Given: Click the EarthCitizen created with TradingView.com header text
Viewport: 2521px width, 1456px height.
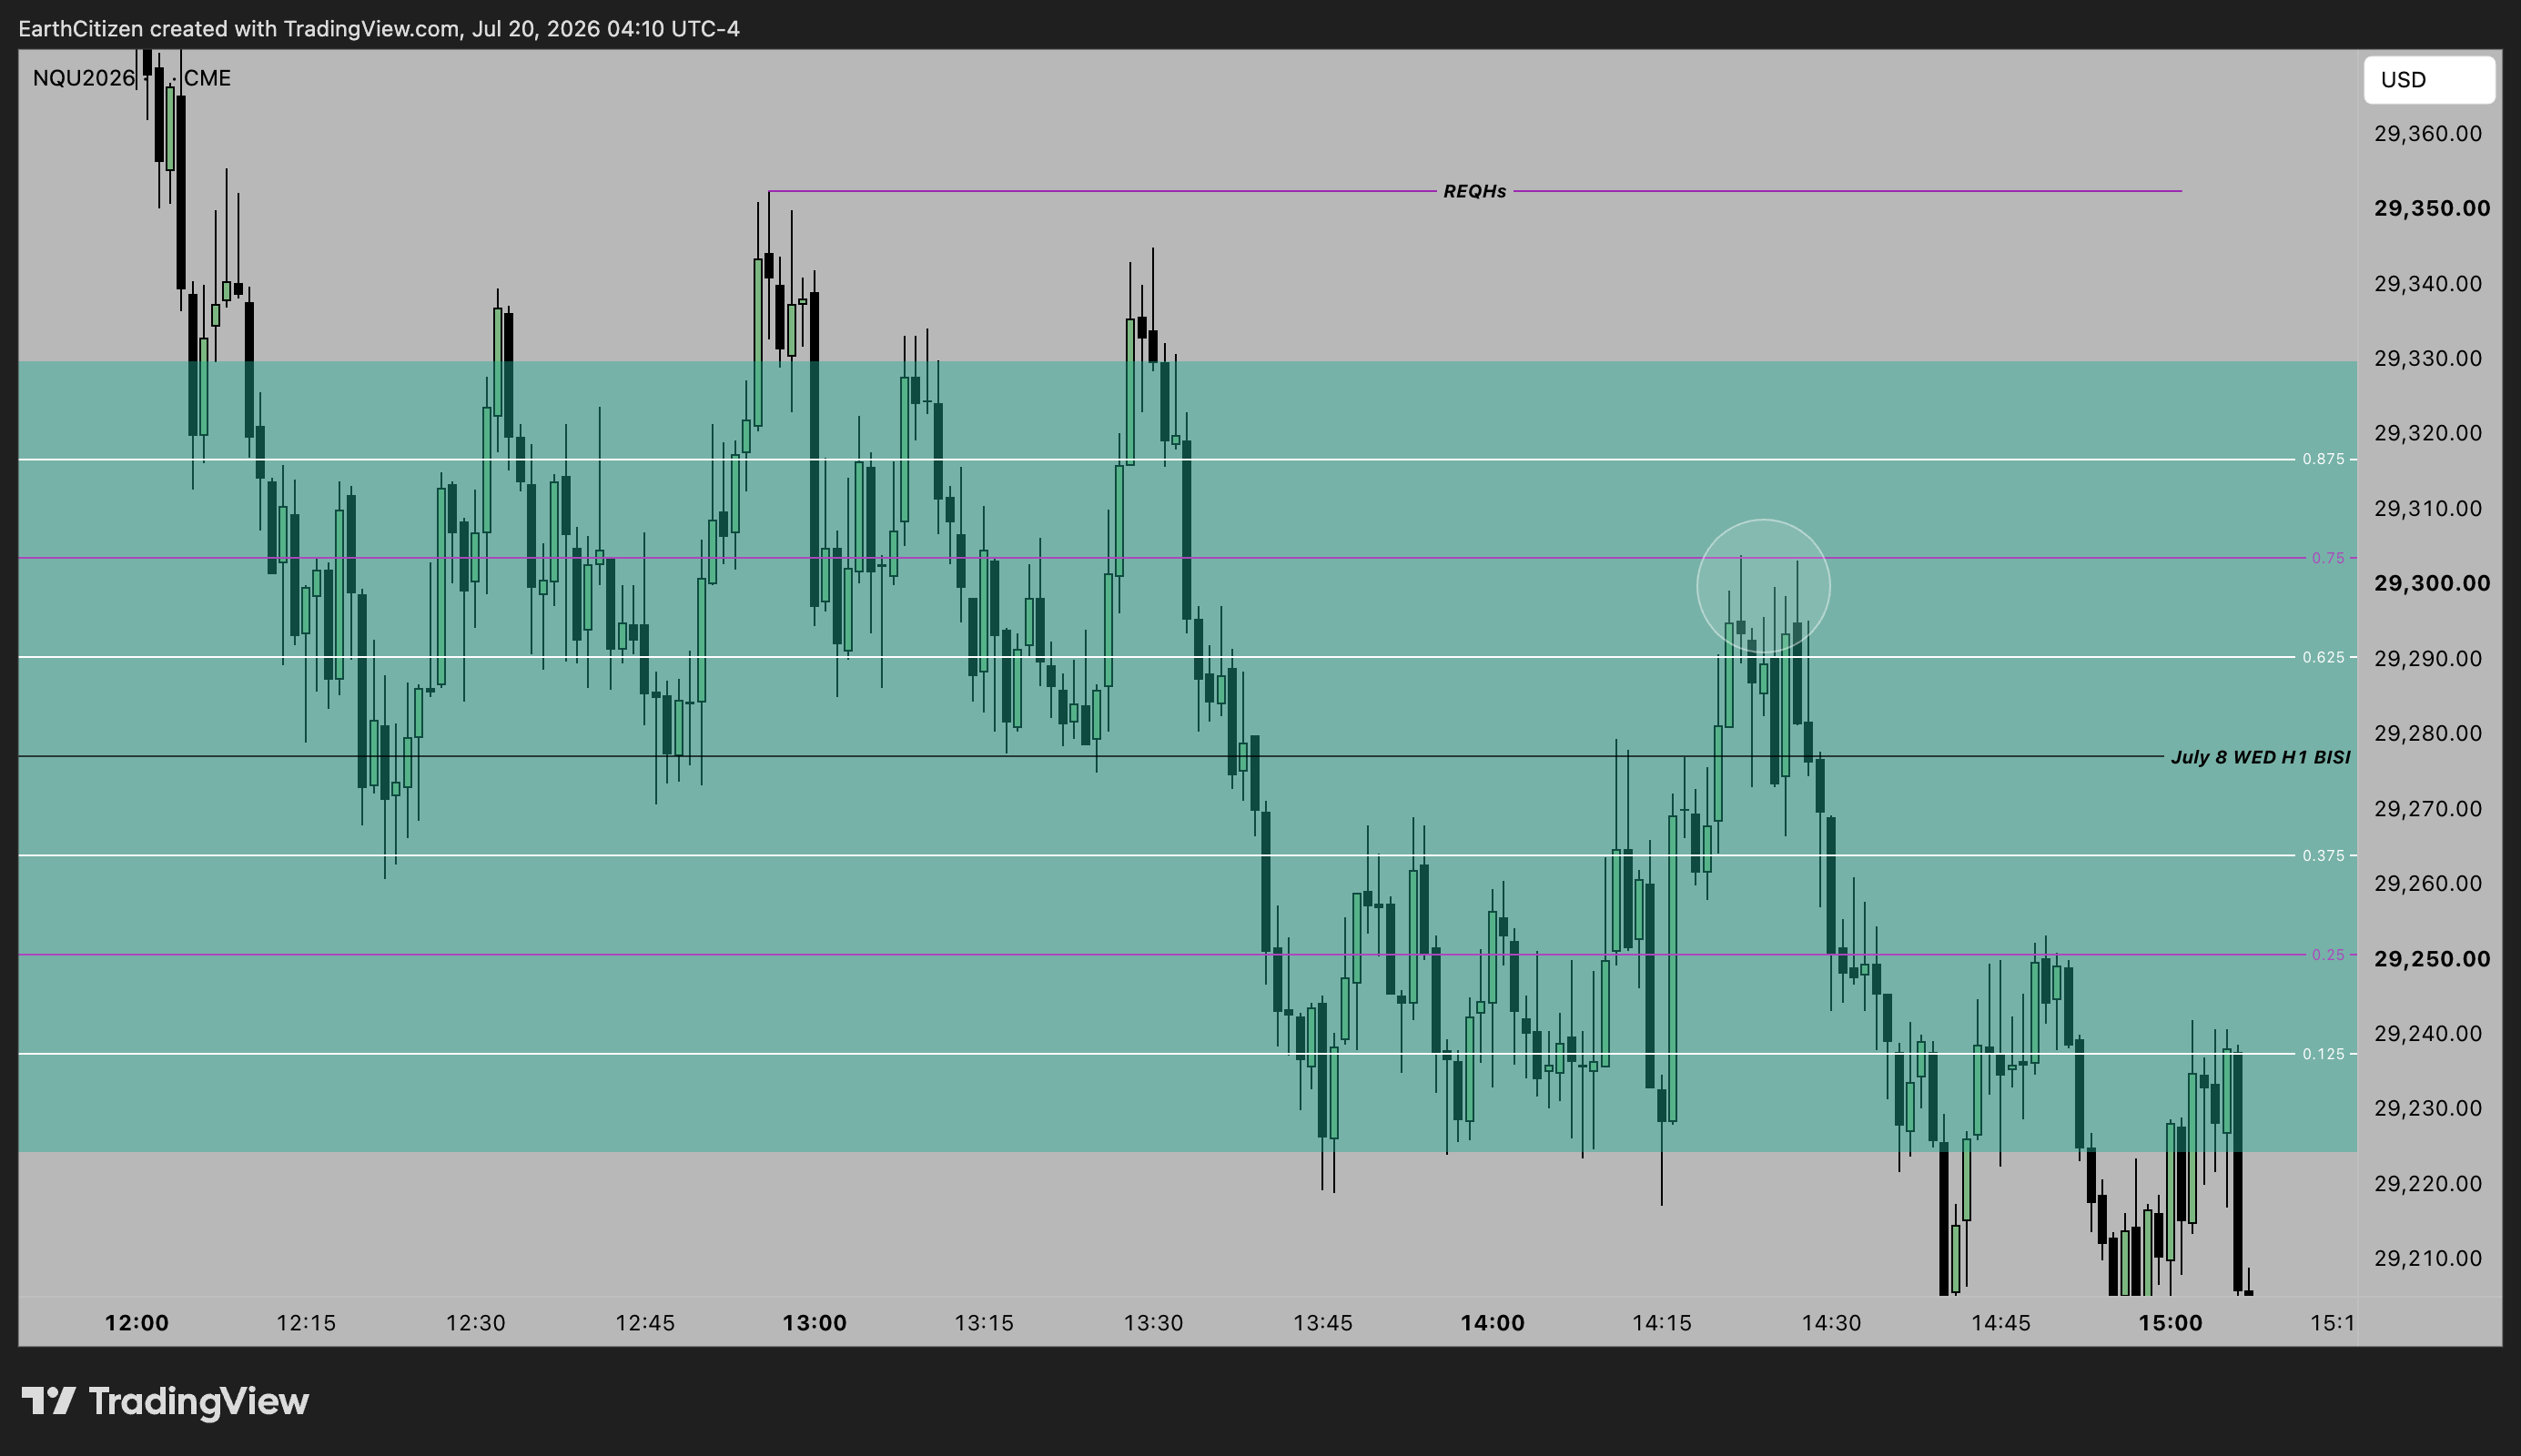Looking at the screenshot, I should pos(379,28).
